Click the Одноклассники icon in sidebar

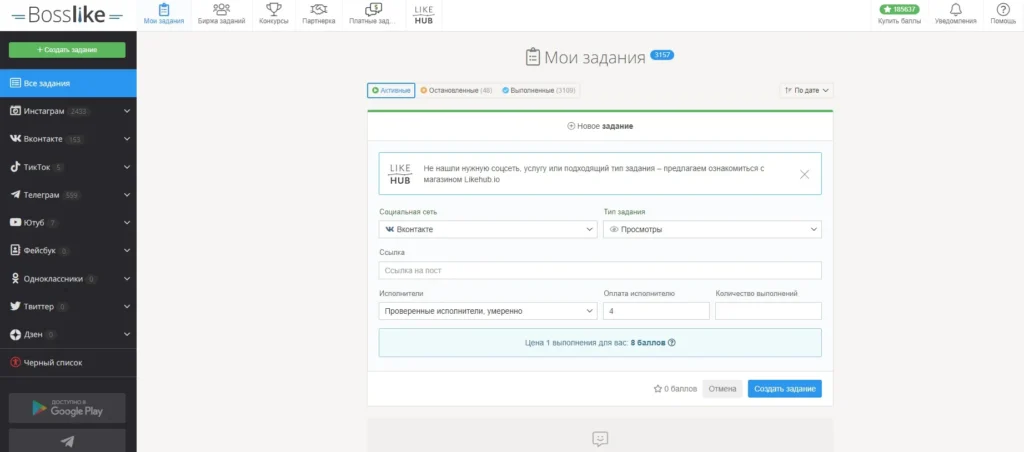pos(16,278)
